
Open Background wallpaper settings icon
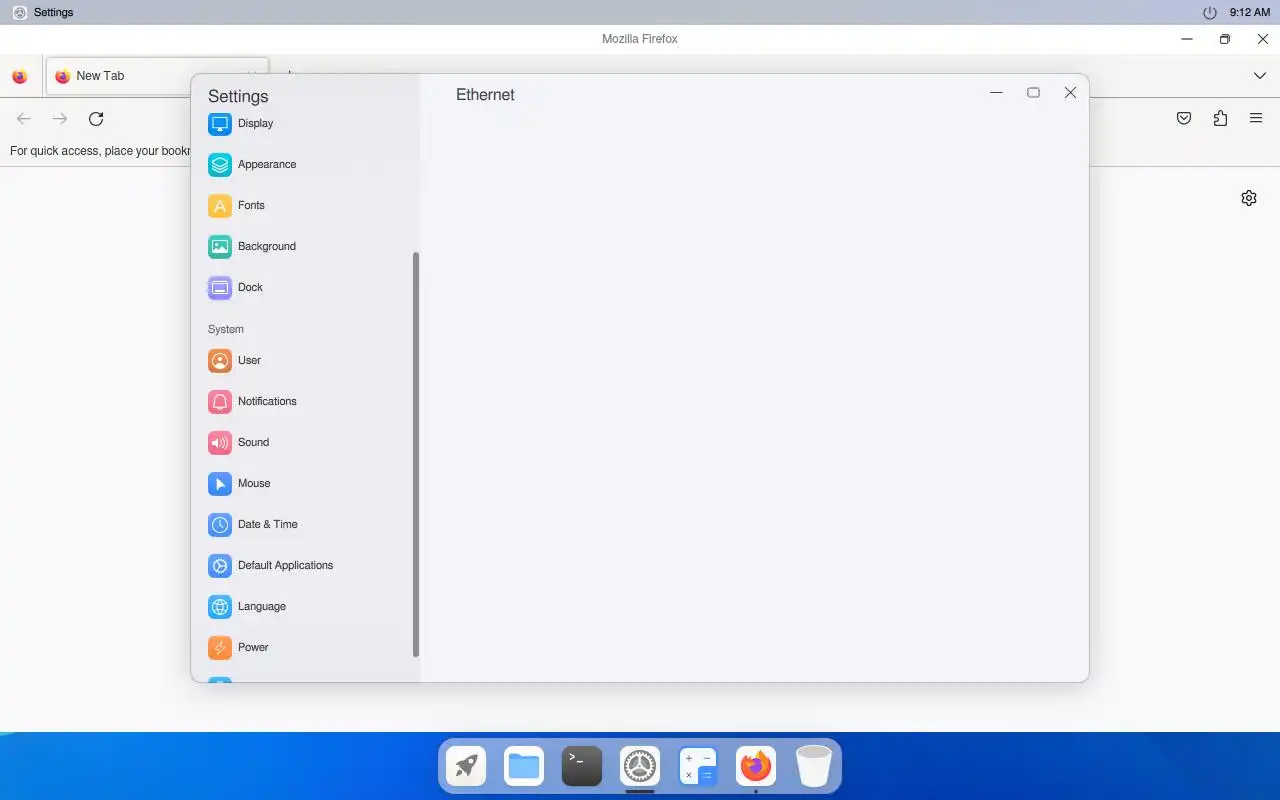[220, 247]
